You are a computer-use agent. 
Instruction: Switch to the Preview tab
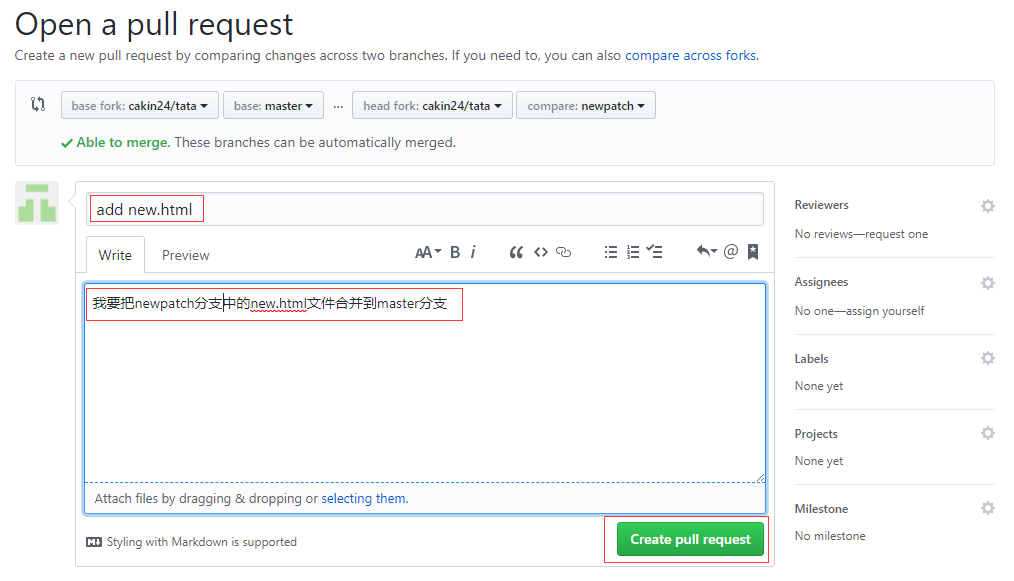pyautogui.click(x=186, y=255)
